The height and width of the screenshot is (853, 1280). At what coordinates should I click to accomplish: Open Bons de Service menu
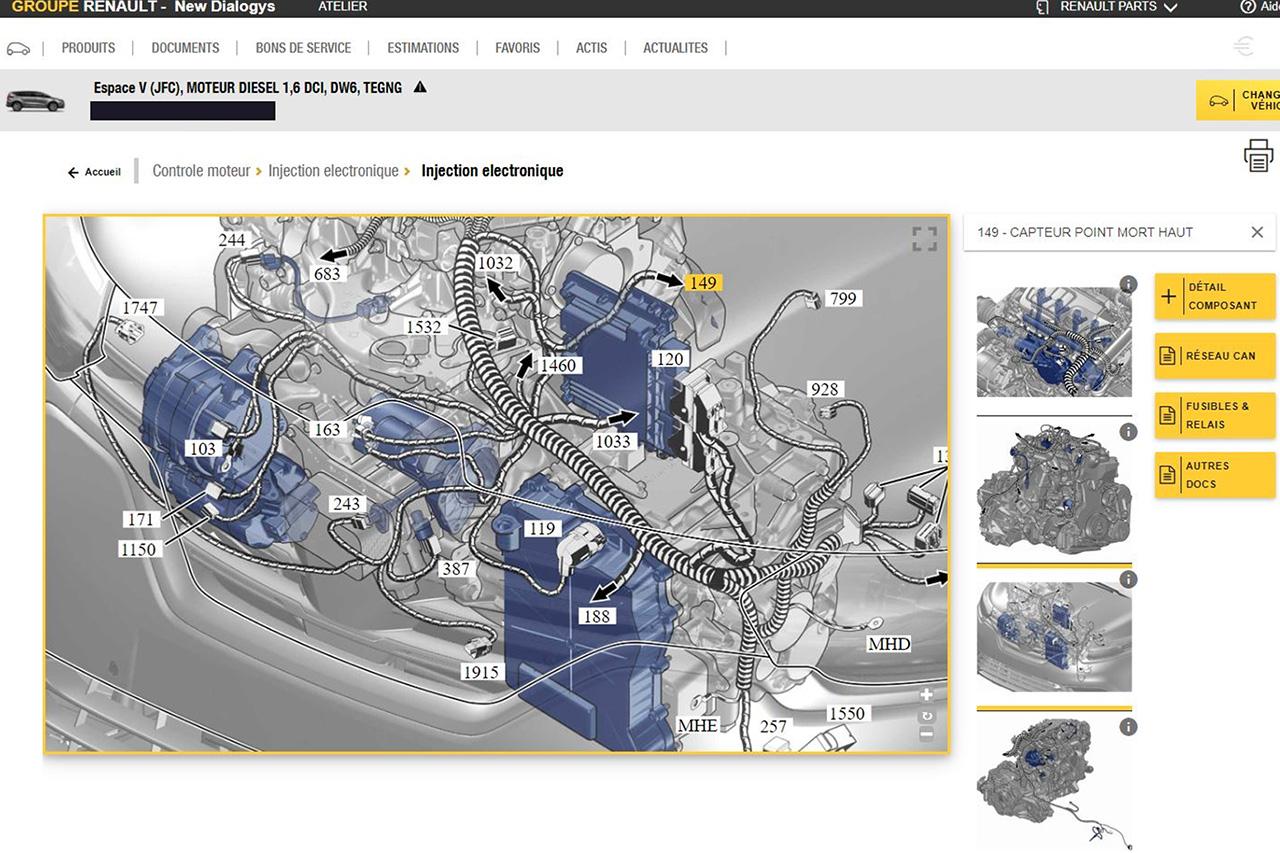click(x=303, y=47)
